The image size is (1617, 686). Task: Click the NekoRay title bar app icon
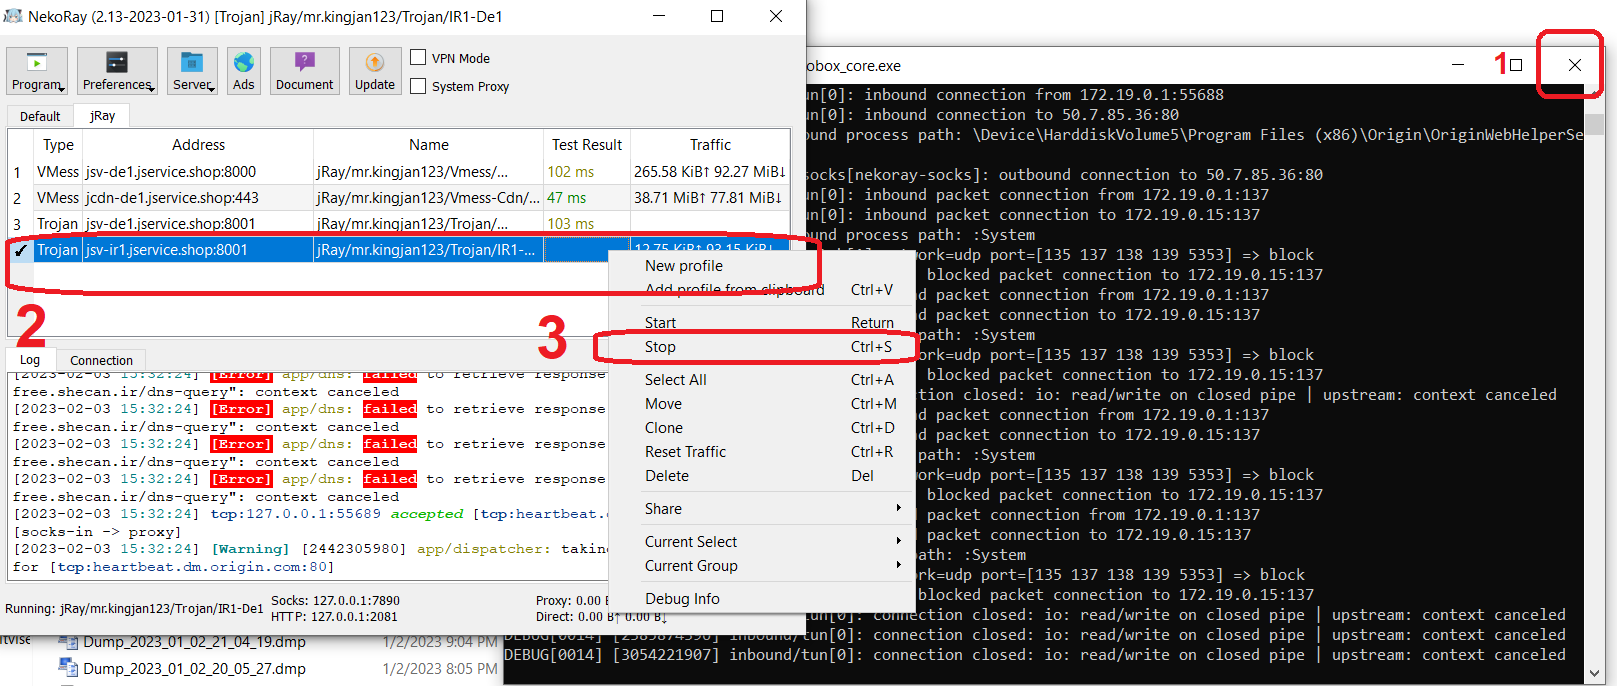pos(13,16)
